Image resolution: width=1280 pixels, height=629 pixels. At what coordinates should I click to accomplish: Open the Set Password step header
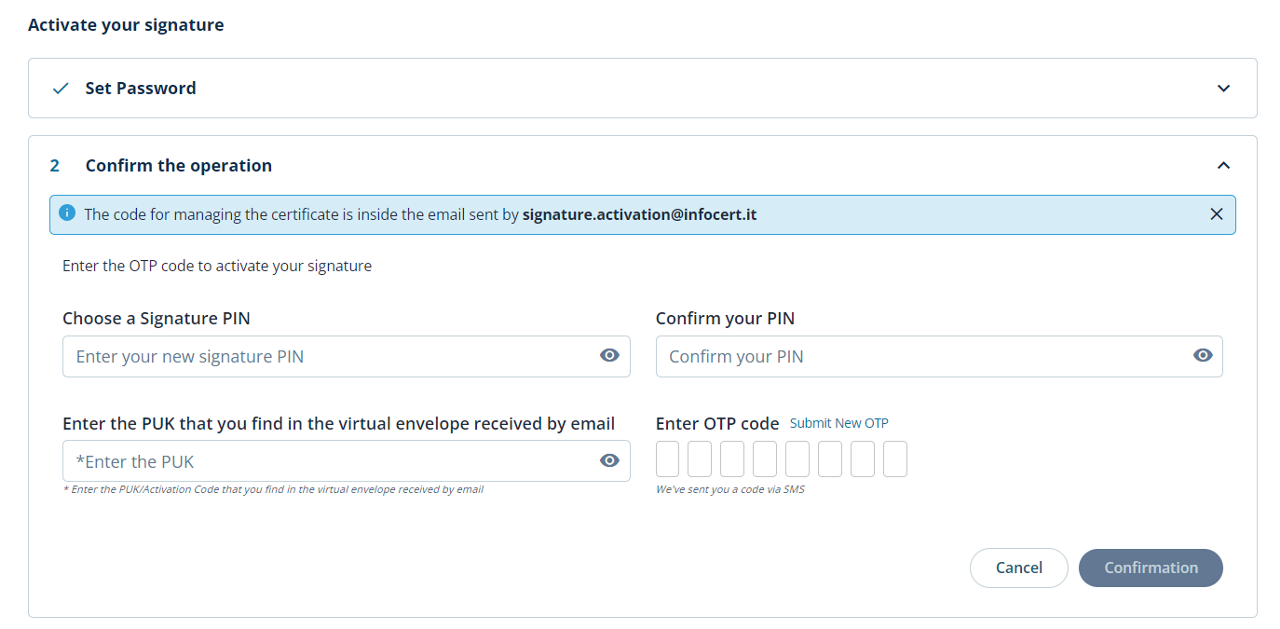140,88
